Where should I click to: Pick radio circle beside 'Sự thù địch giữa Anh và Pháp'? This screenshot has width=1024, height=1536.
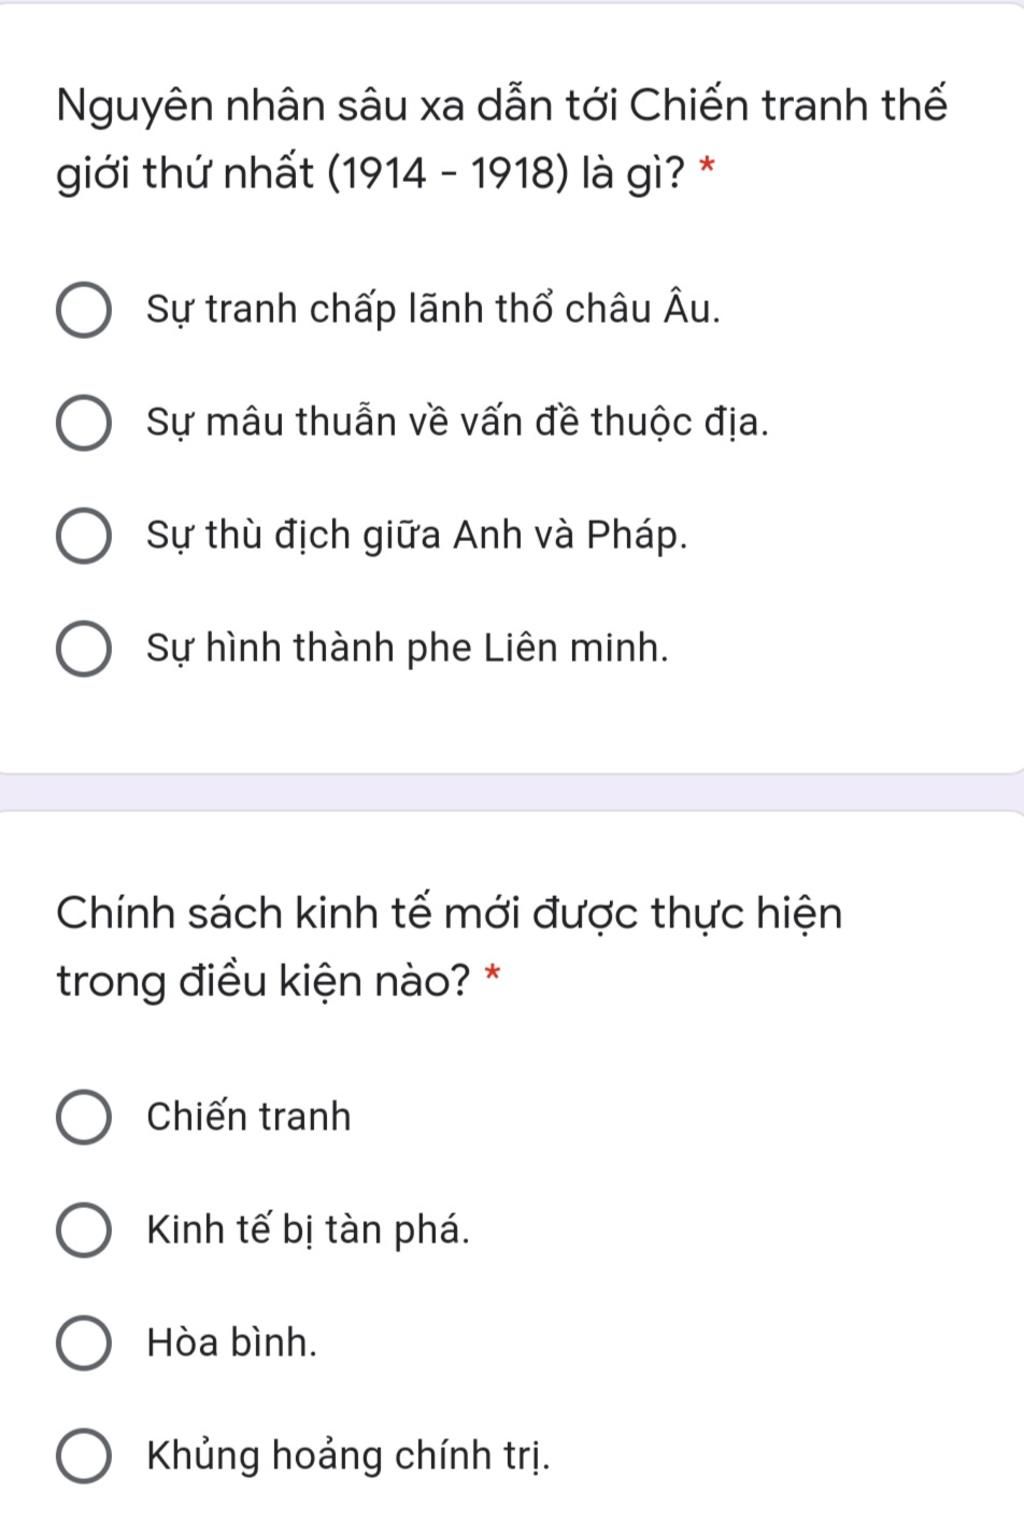[x=83, y=536]
